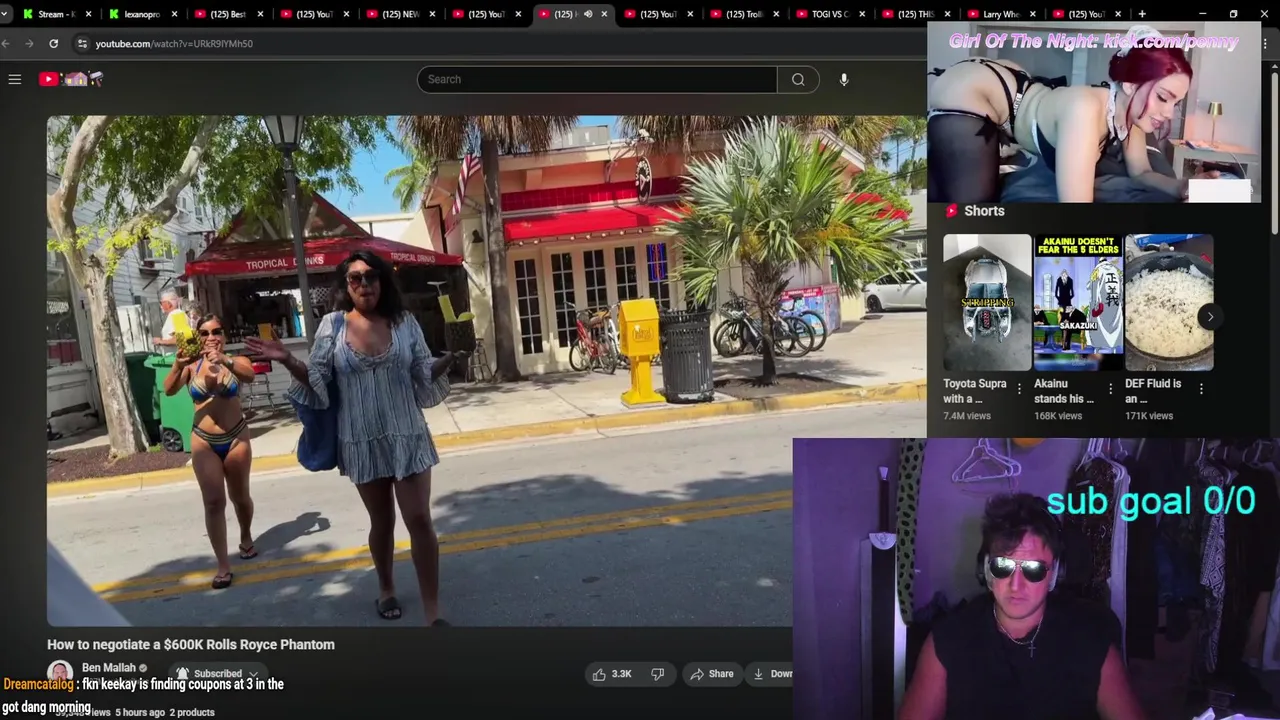The height and width of the screenshot is (720, 1280).
Task: Open Ben Mallah channel avatar
Action: pyautogui.click(x=60, y=674)
